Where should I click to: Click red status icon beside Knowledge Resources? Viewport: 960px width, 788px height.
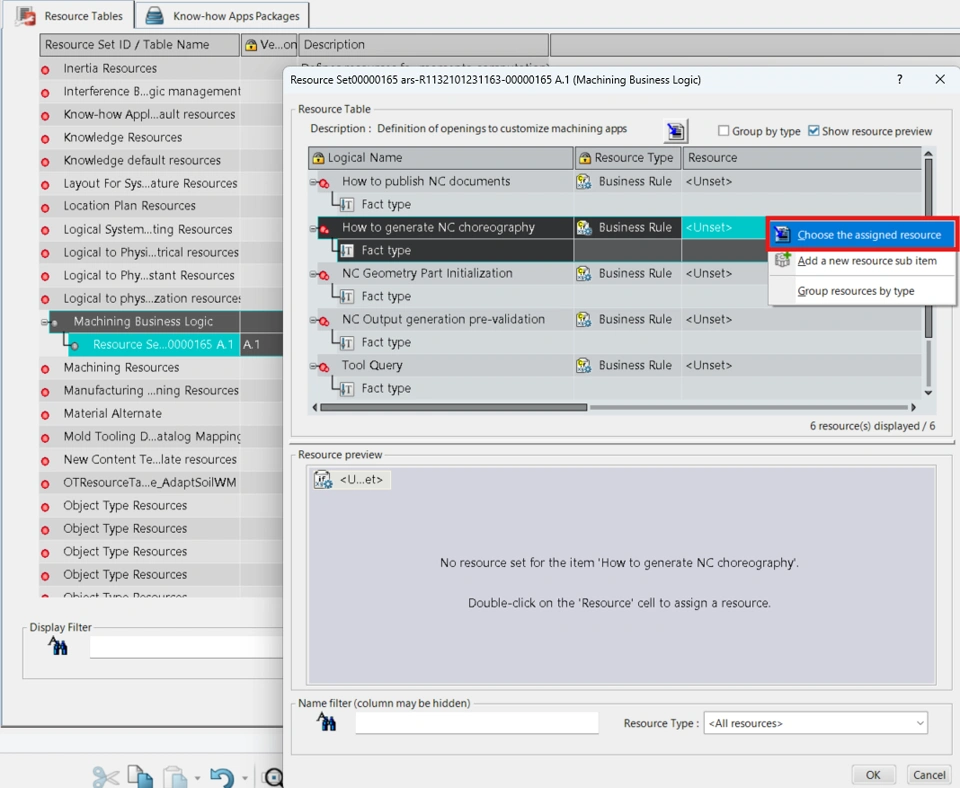(45, 139)
